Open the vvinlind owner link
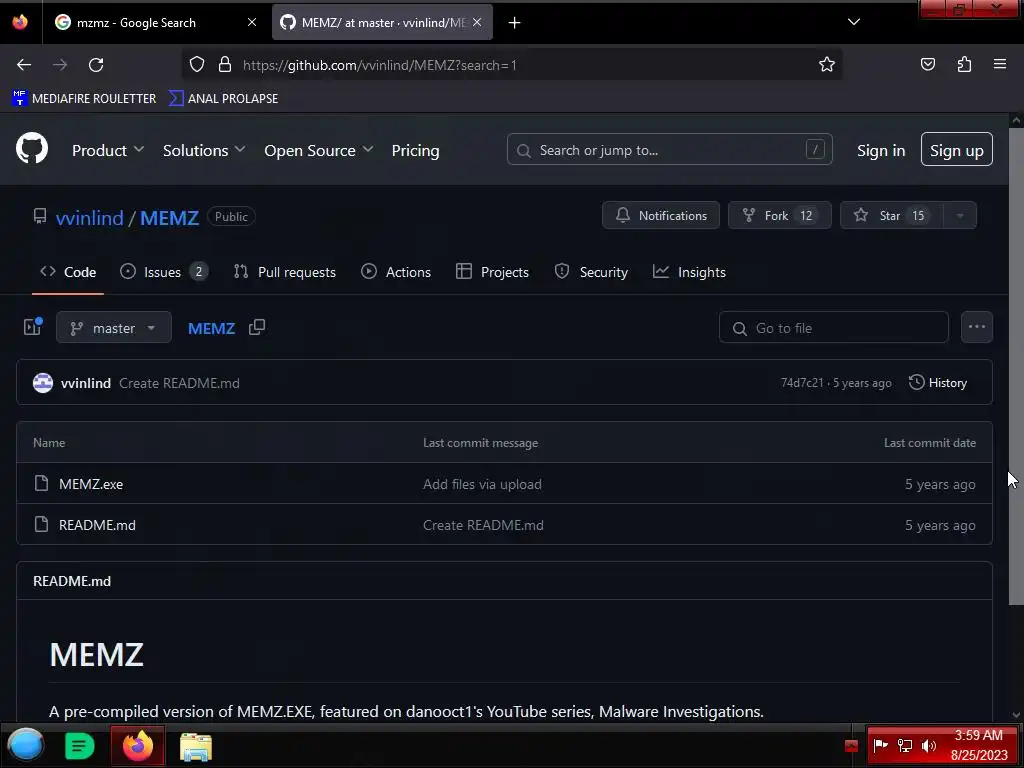Screen dimensions: 1024x768 click(89, 217)
